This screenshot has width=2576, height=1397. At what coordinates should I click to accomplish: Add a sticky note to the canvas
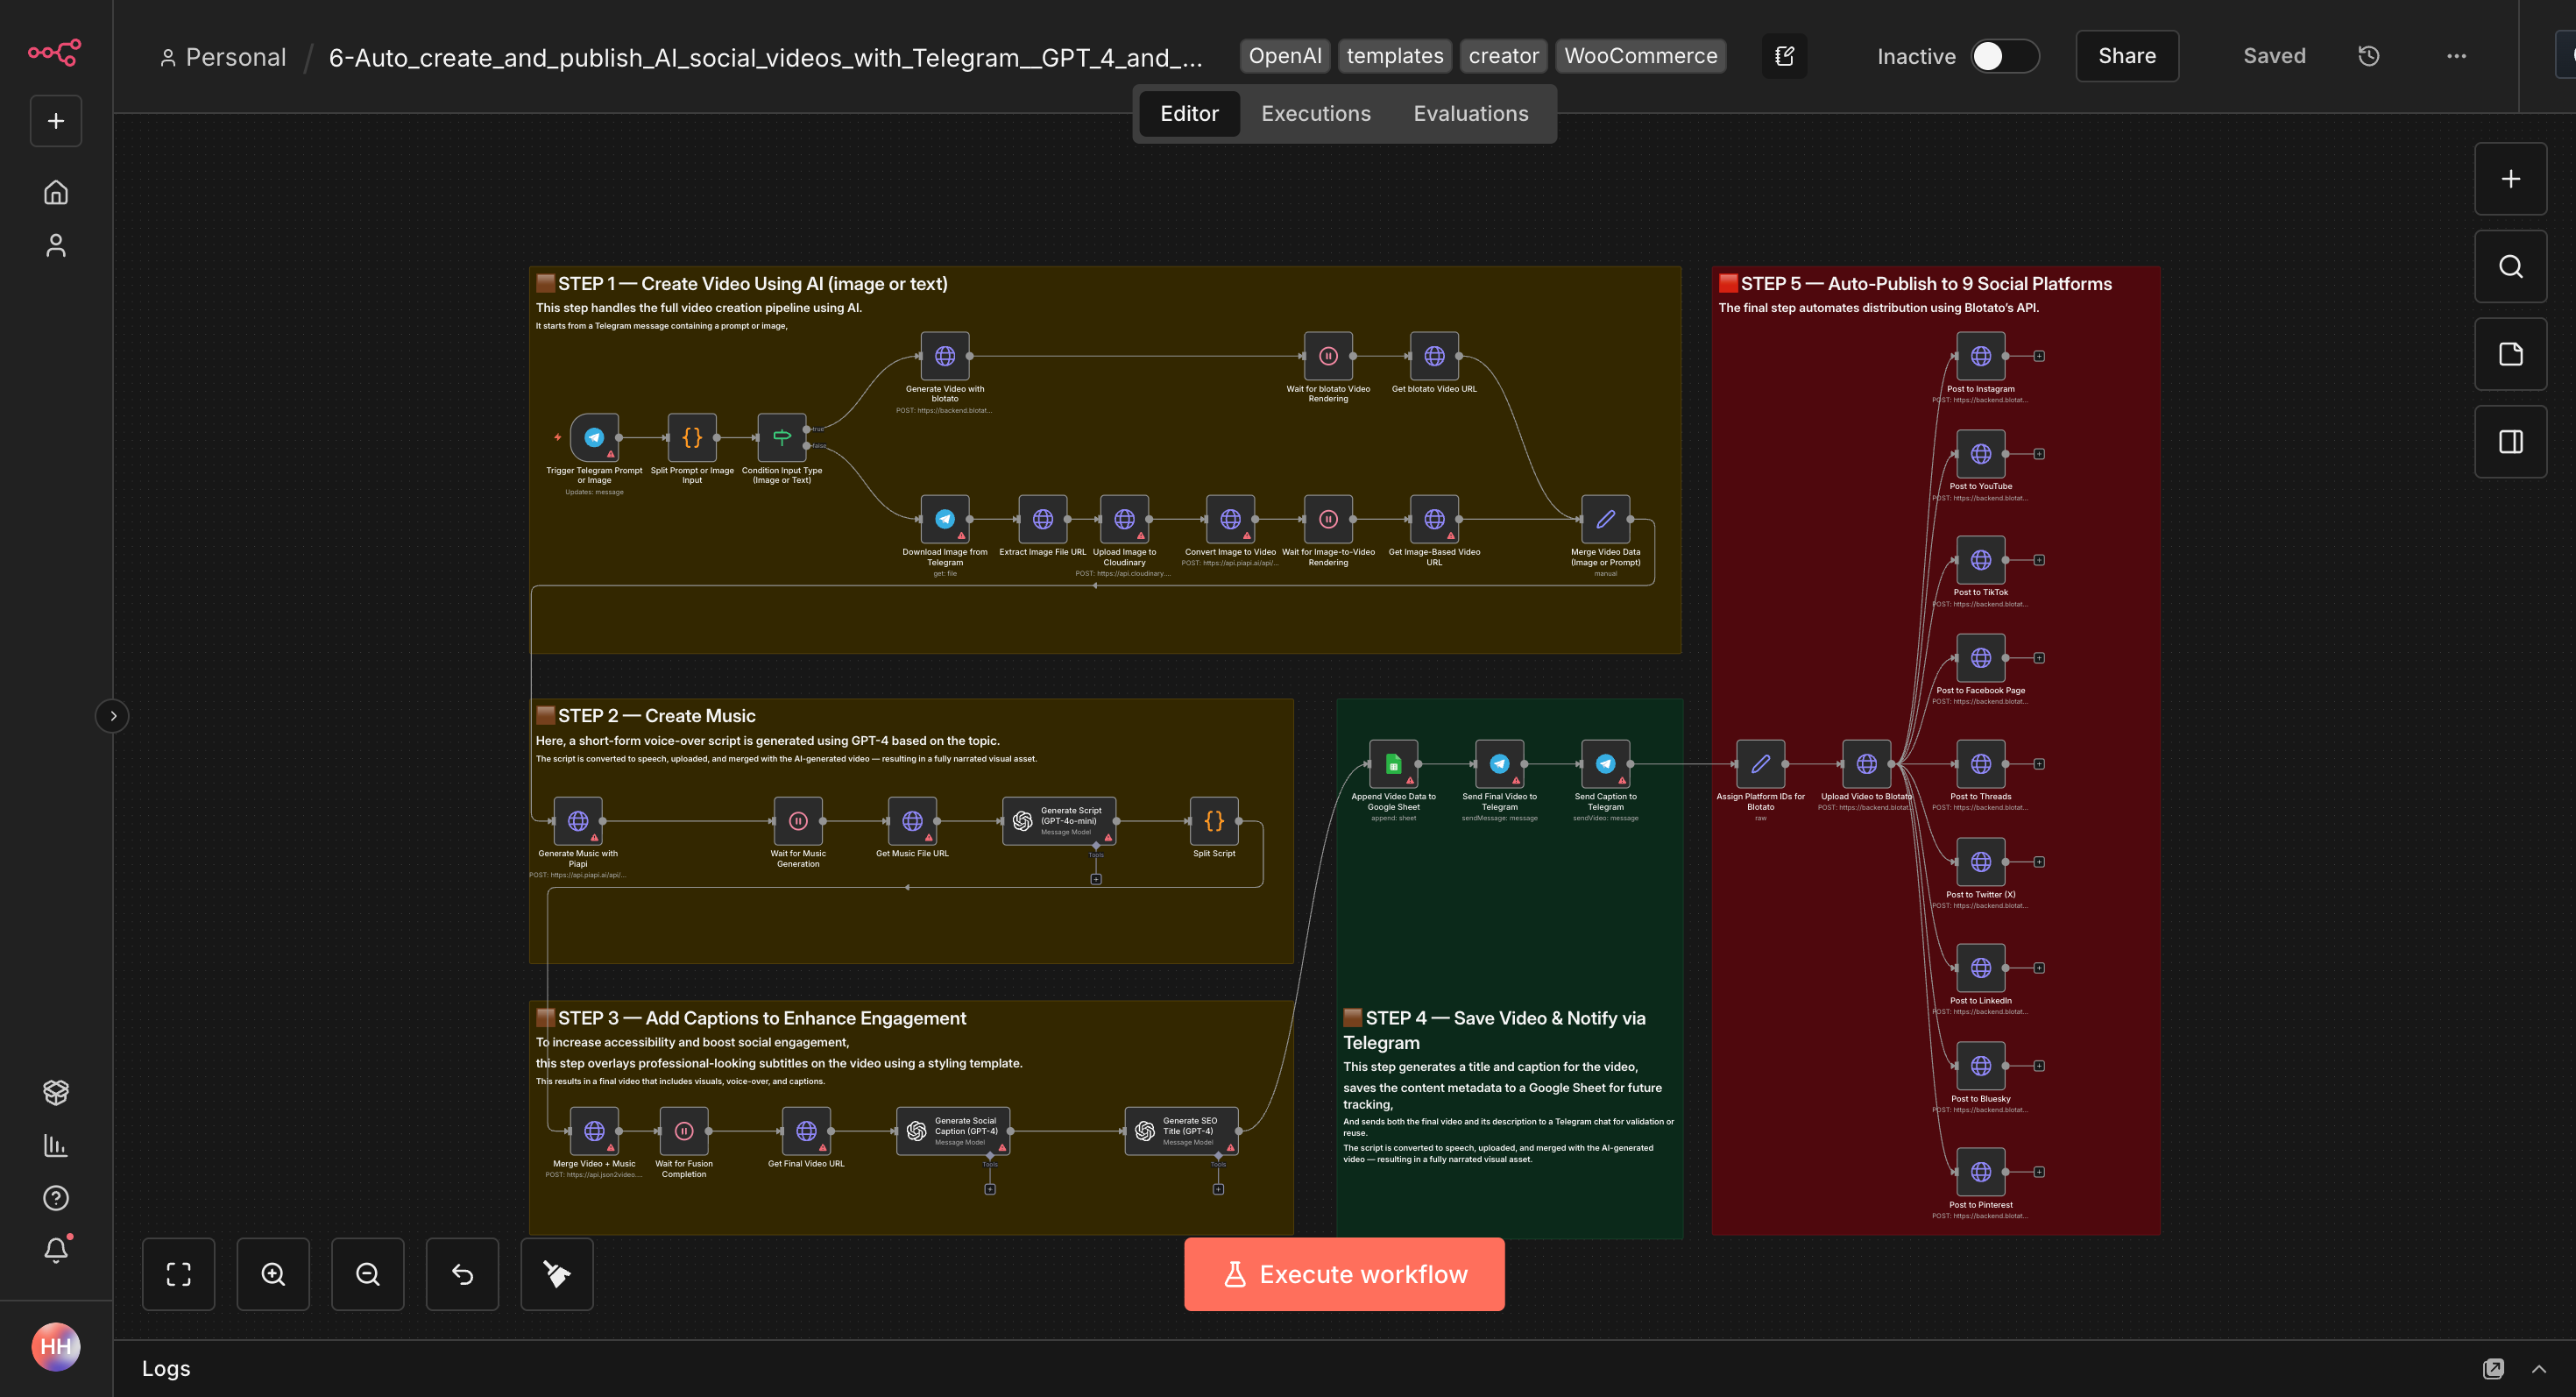tap(2510, 354)
